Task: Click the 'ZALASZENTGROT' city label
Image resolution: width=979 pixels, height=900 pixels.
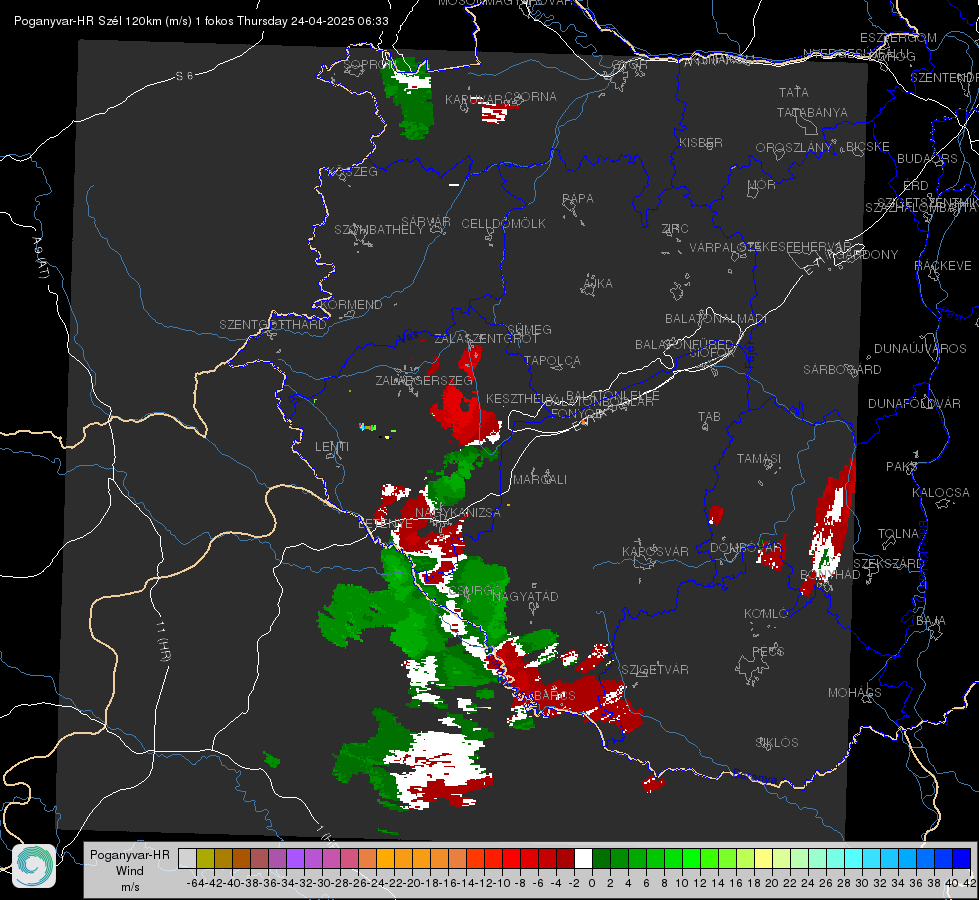Action: tap(486, 339)
